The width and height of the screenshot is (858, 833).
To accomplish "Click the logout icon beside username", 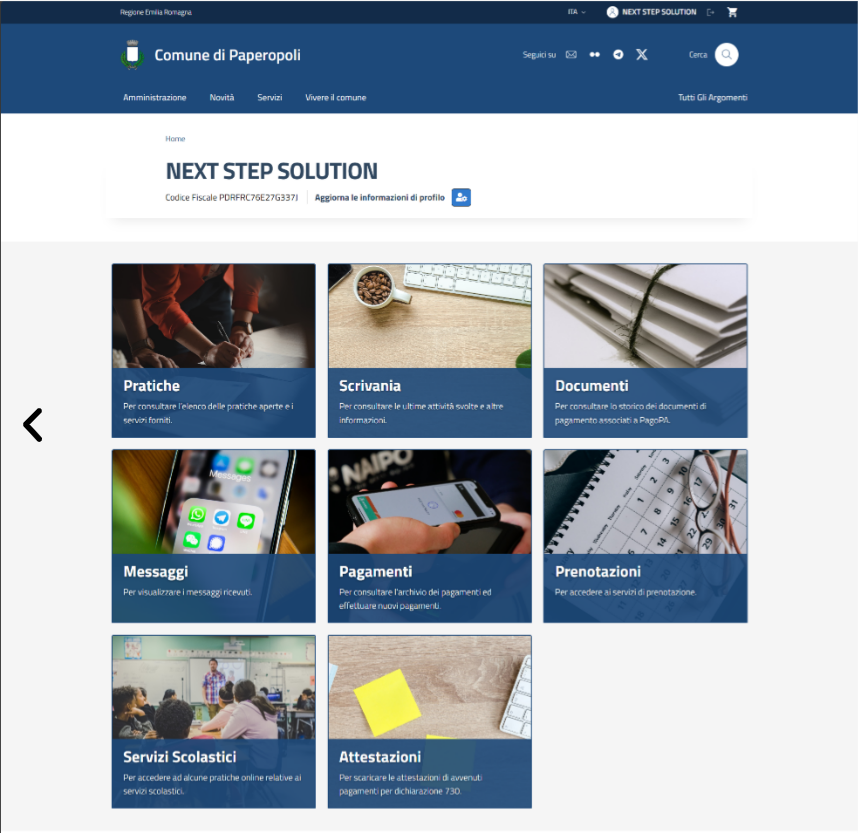I will click(710, 12).
